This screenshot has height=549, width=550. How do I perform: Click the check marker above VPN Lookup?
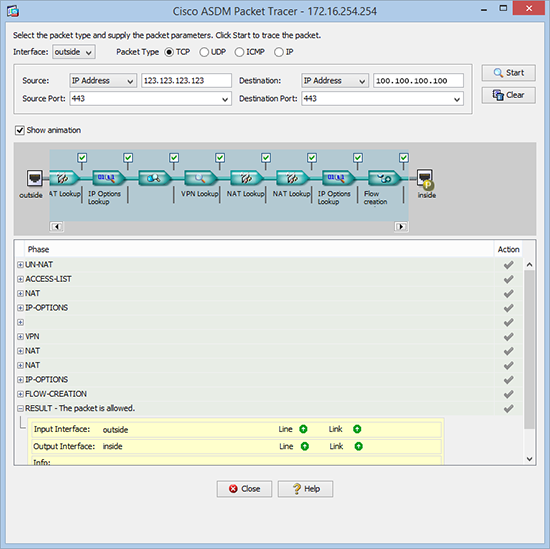[220, 158]
